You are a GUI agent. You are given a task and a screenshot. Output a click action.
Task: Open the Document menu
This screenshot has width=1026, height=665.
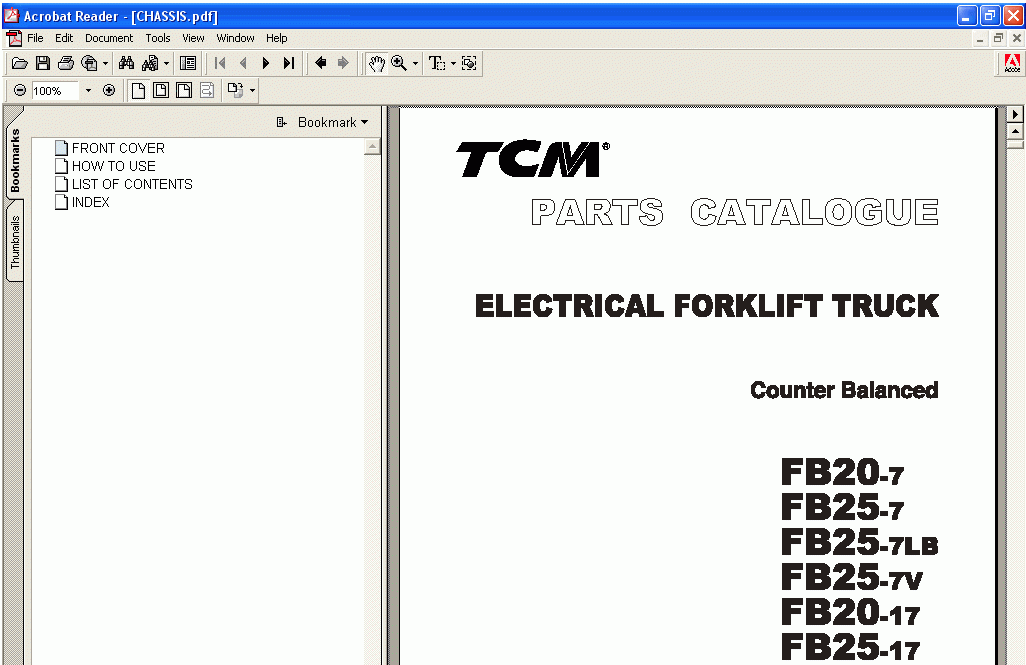point(109,38)
